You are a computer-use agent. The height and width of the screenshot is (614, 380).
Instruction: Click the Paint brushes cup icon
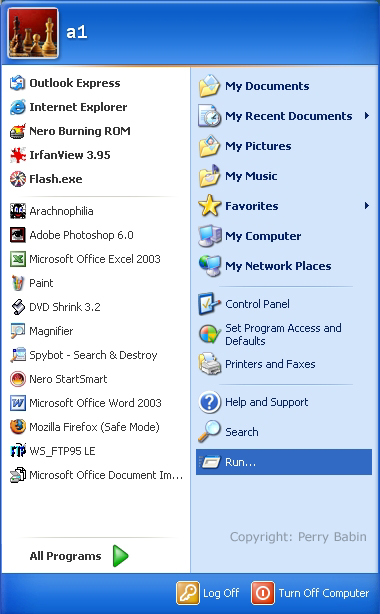[18, 283]
